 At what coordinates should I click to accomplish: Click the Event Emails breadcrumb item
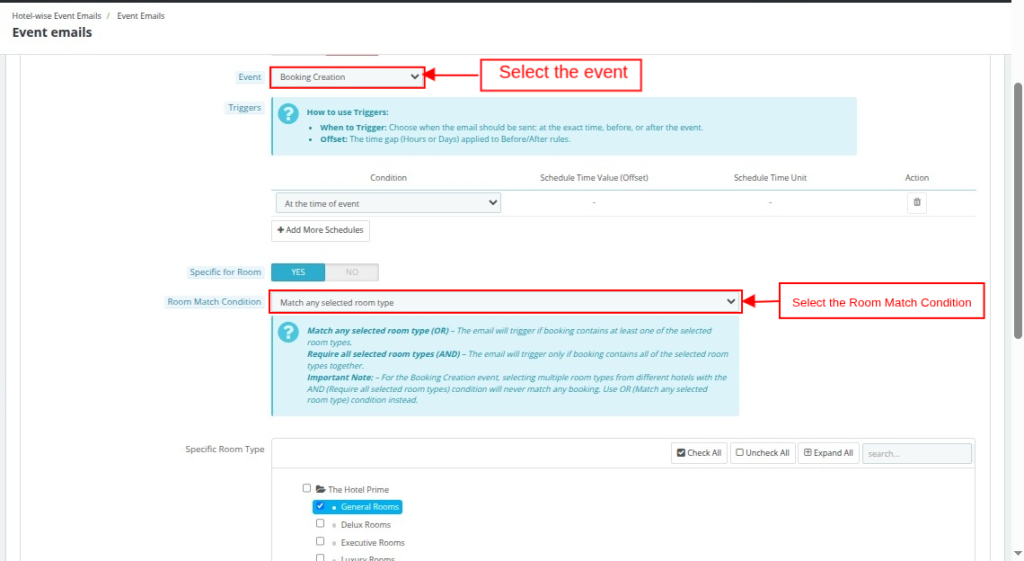[141, 16]
